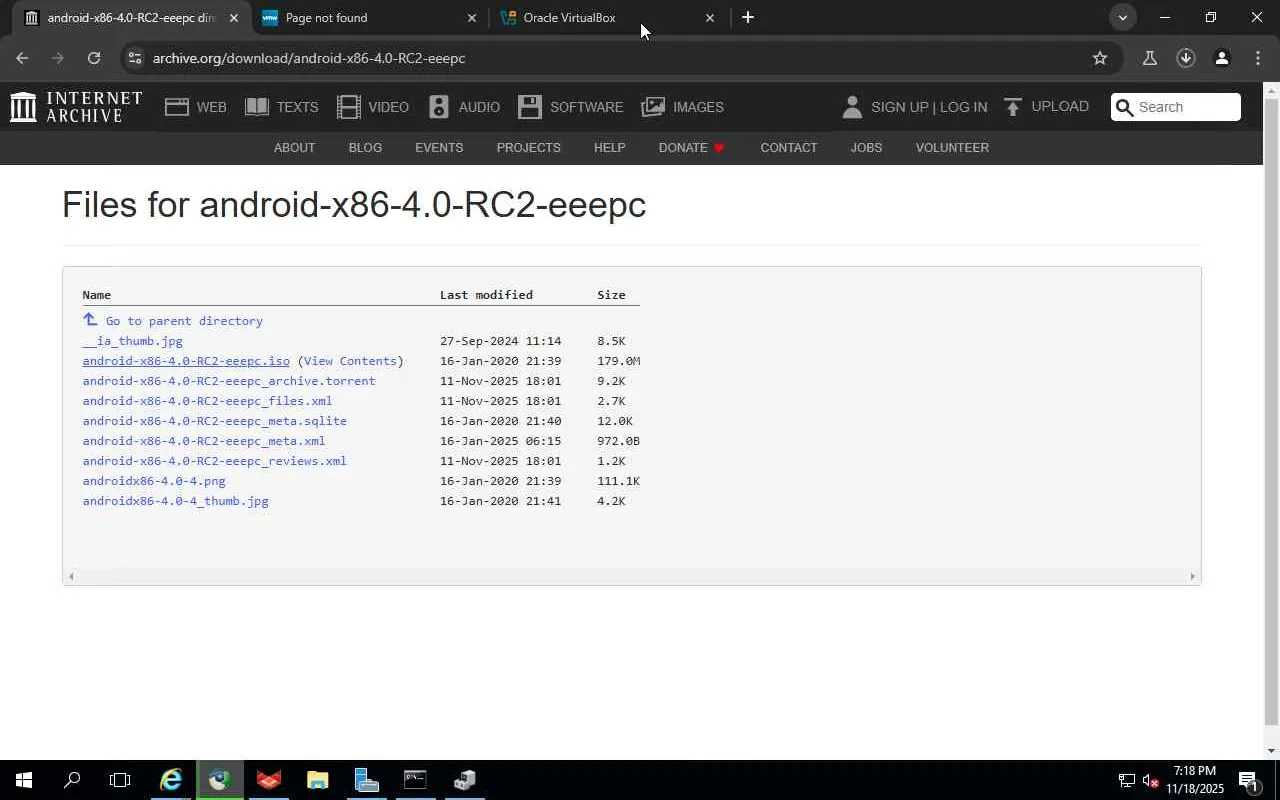This screenshot has height=800, width=1280.
Task: Open the DONATE link
Action: pos(691,147)
